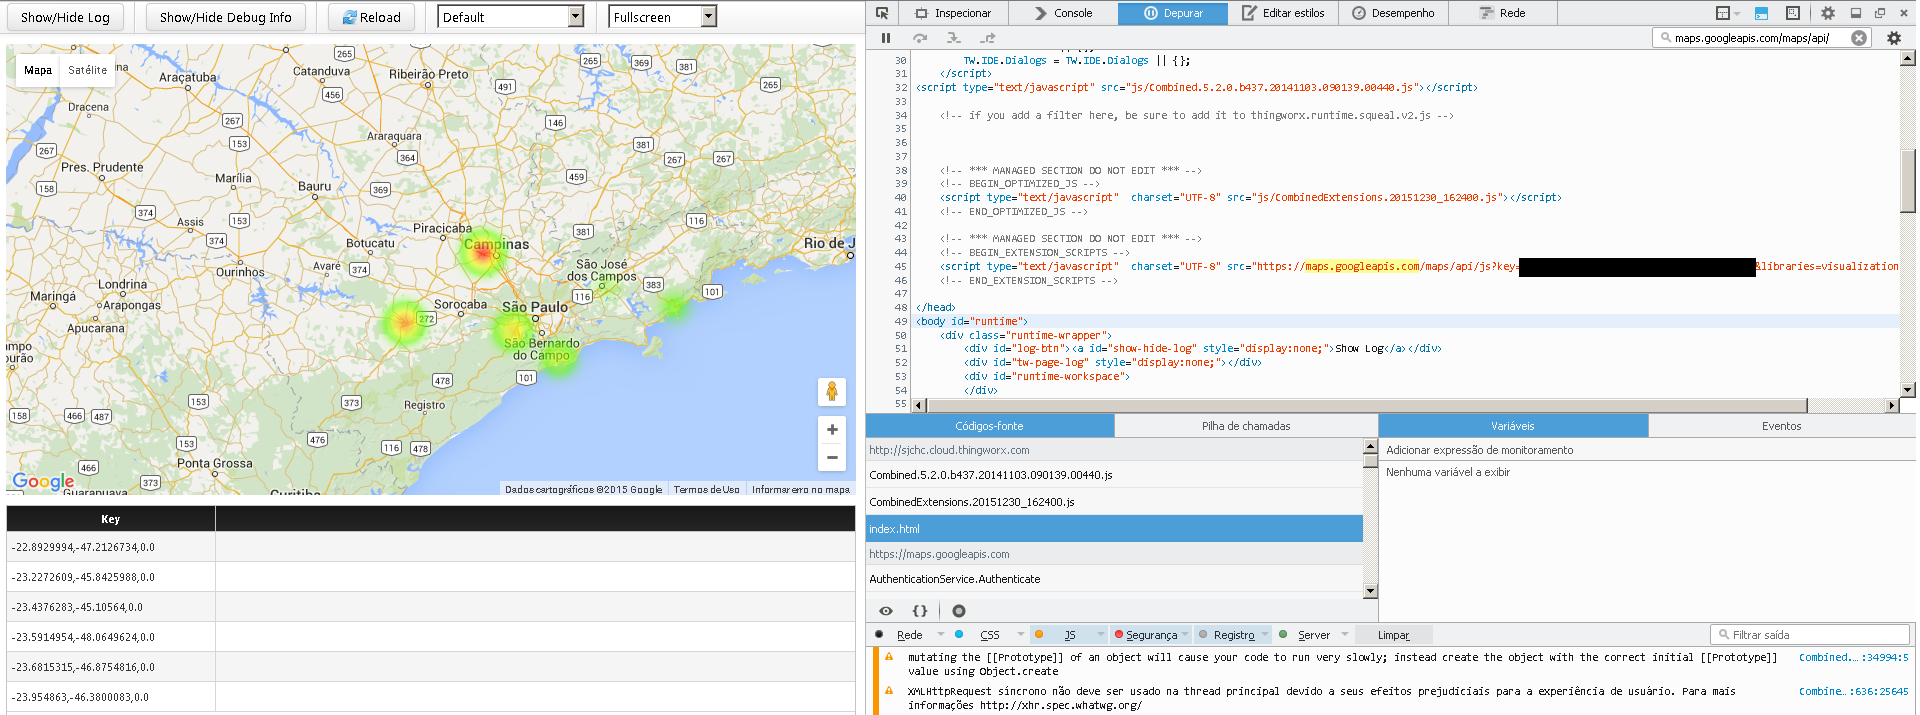Pick an element with the inspector picker icon
This screenshot has width=1920, height=715.
coord(882,13)
